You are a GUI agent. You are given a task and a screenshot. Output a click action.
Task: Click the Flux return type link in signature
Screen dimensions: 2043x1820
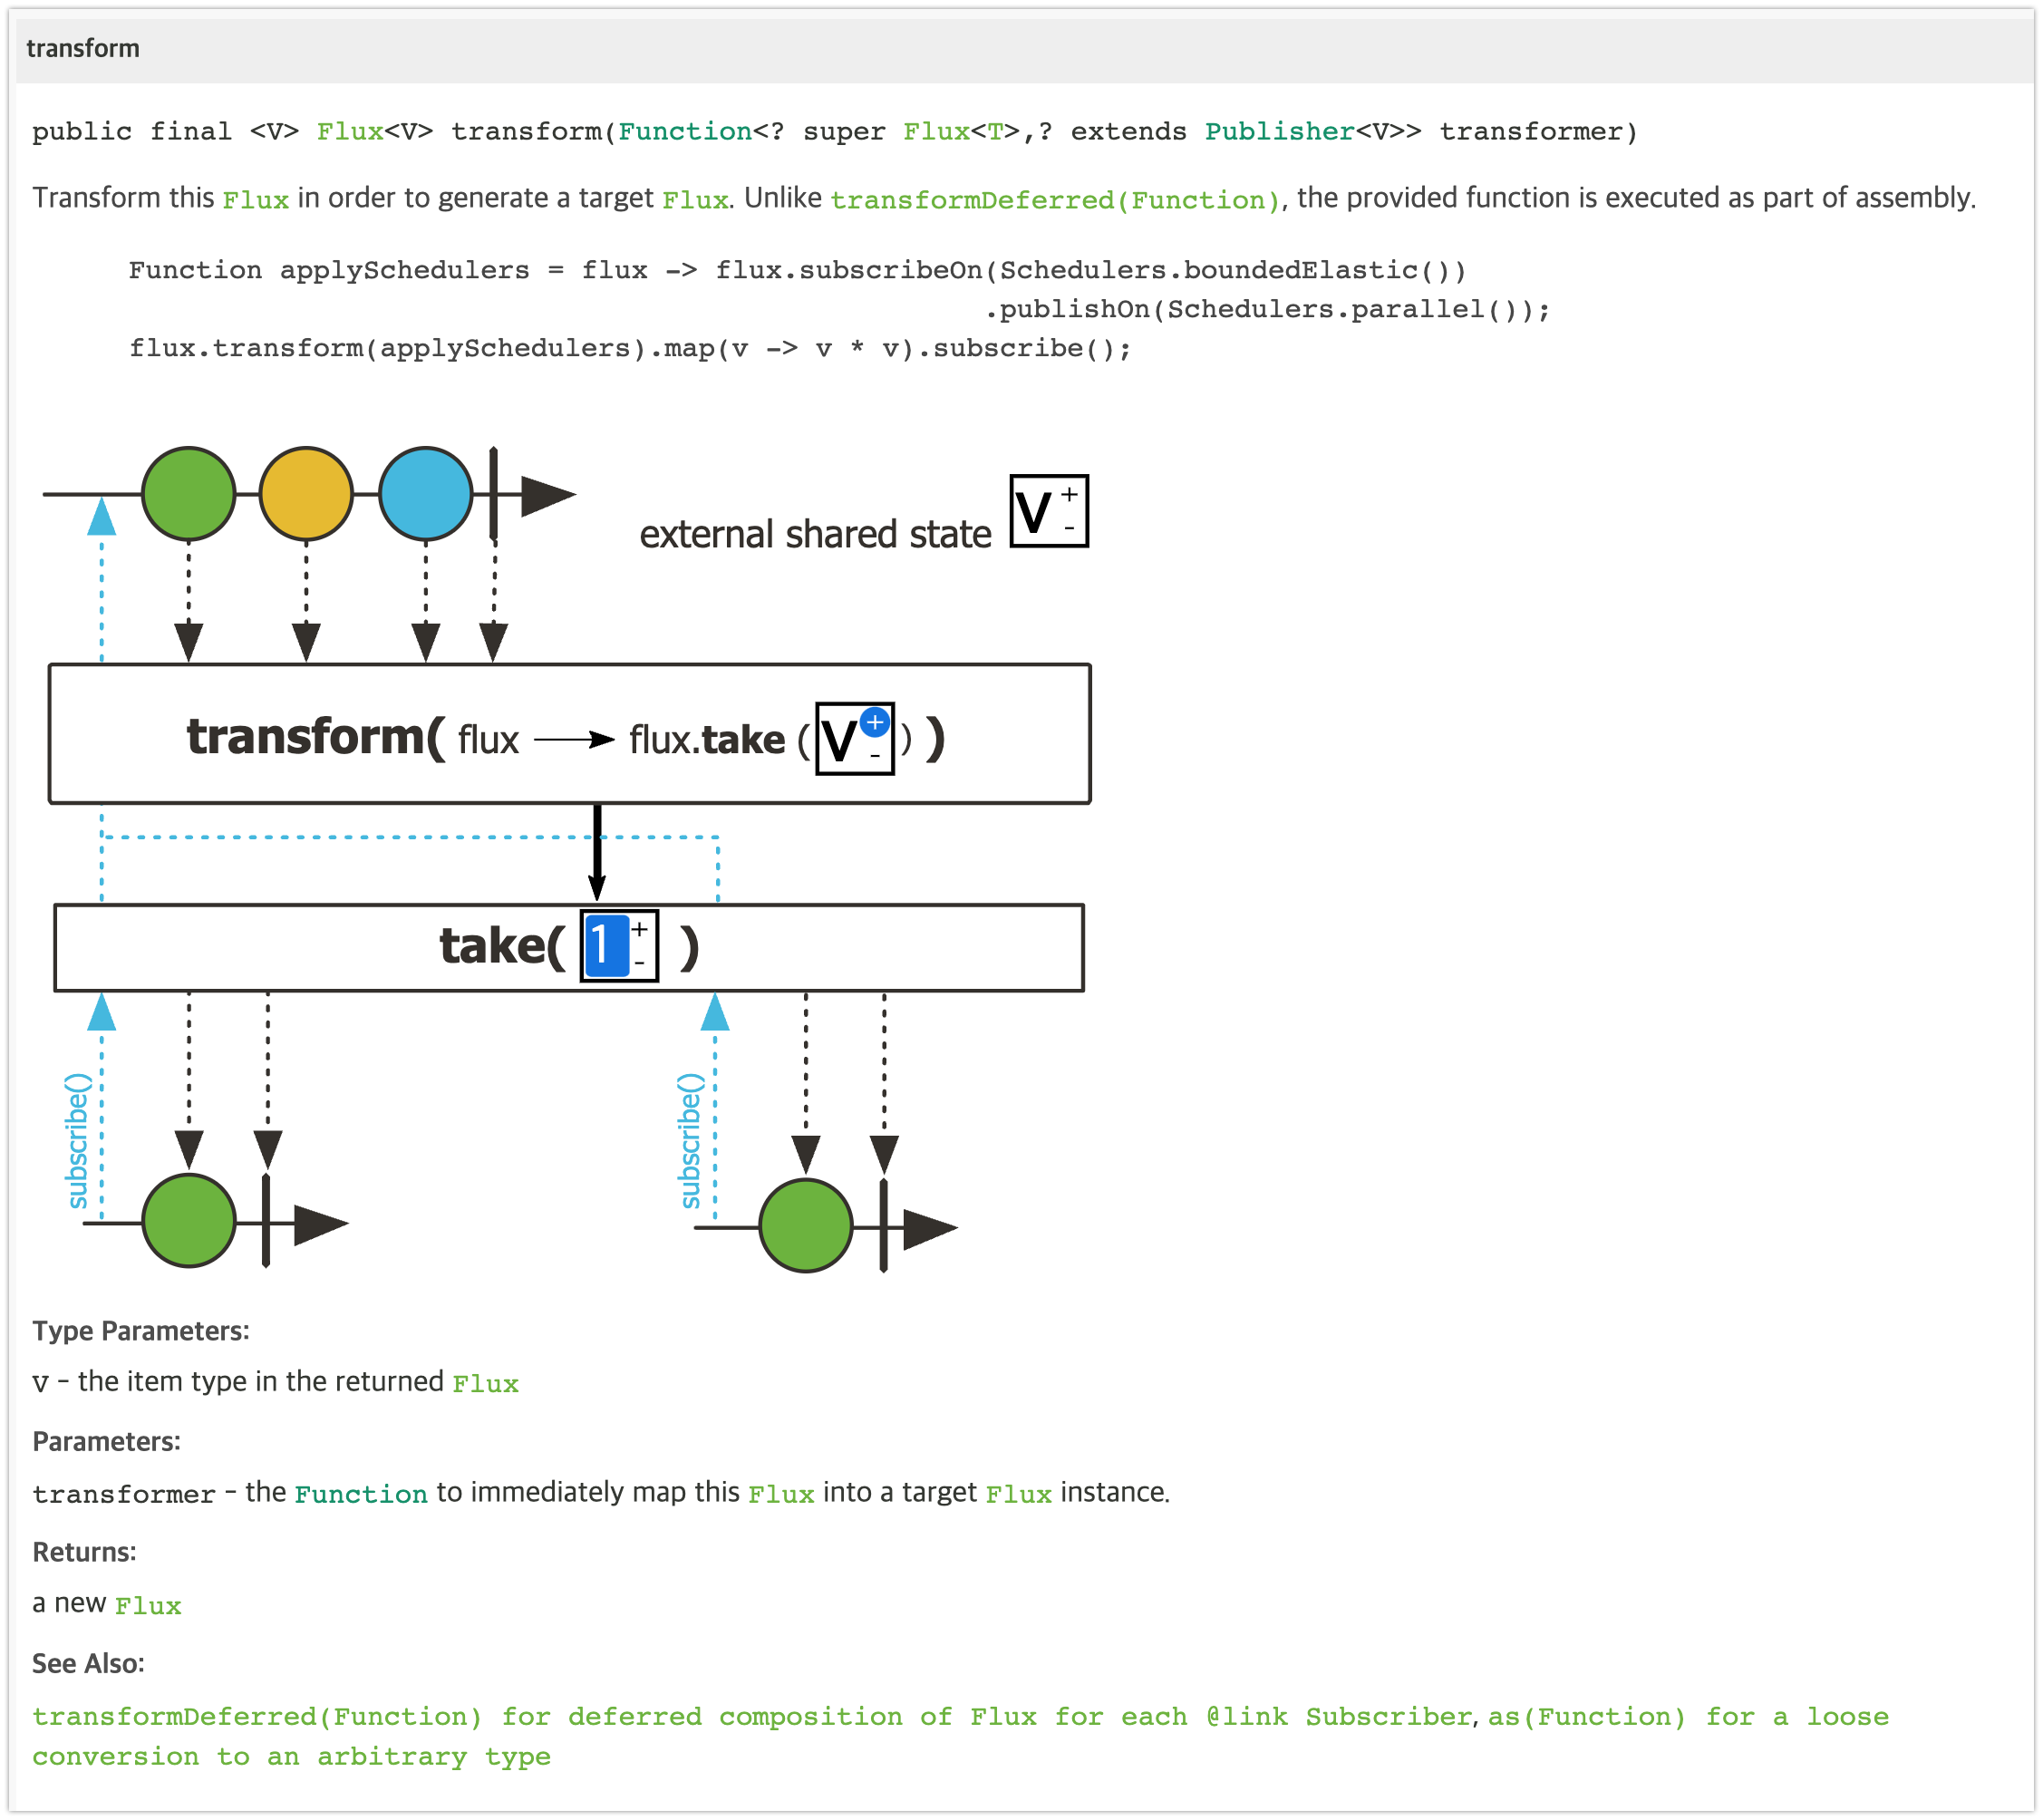tap(350, 132)
